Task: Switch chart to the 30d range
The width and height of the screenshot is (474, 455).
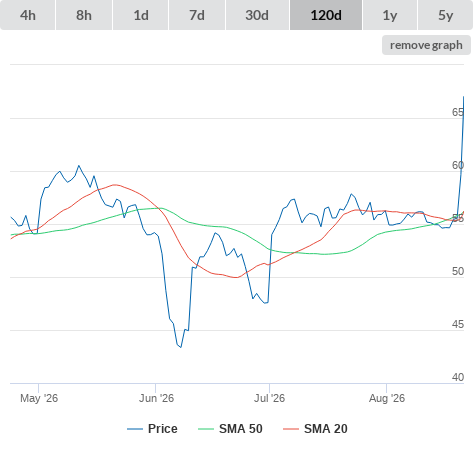Action: click(x=257, y=15)
